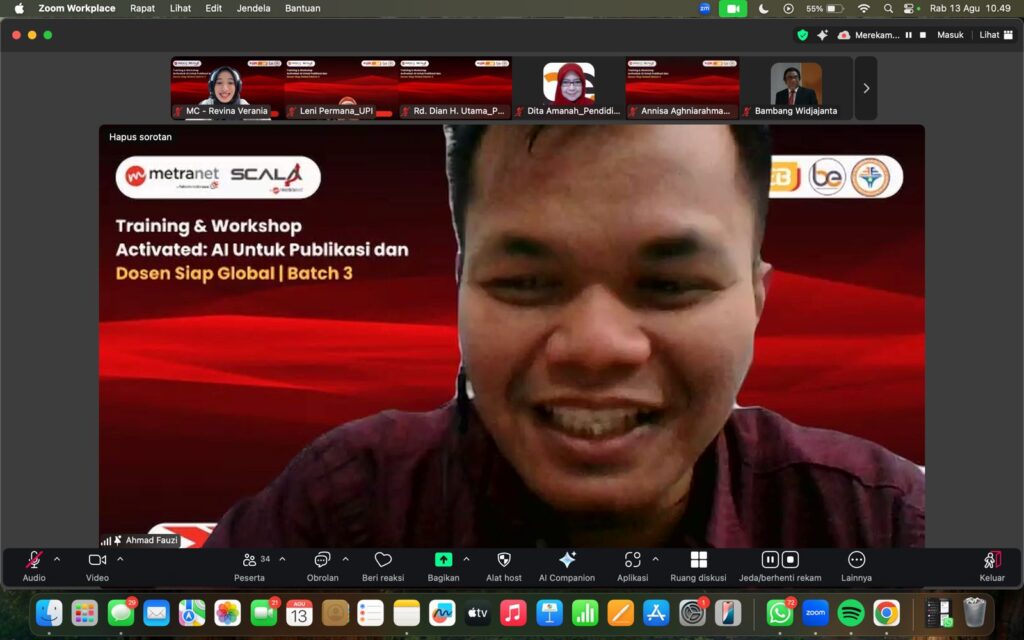The height and width of the screenshot is (640, 1024).
Task: Select the Annisa Aghniarahma thumbnail
Action: (682, 88)
